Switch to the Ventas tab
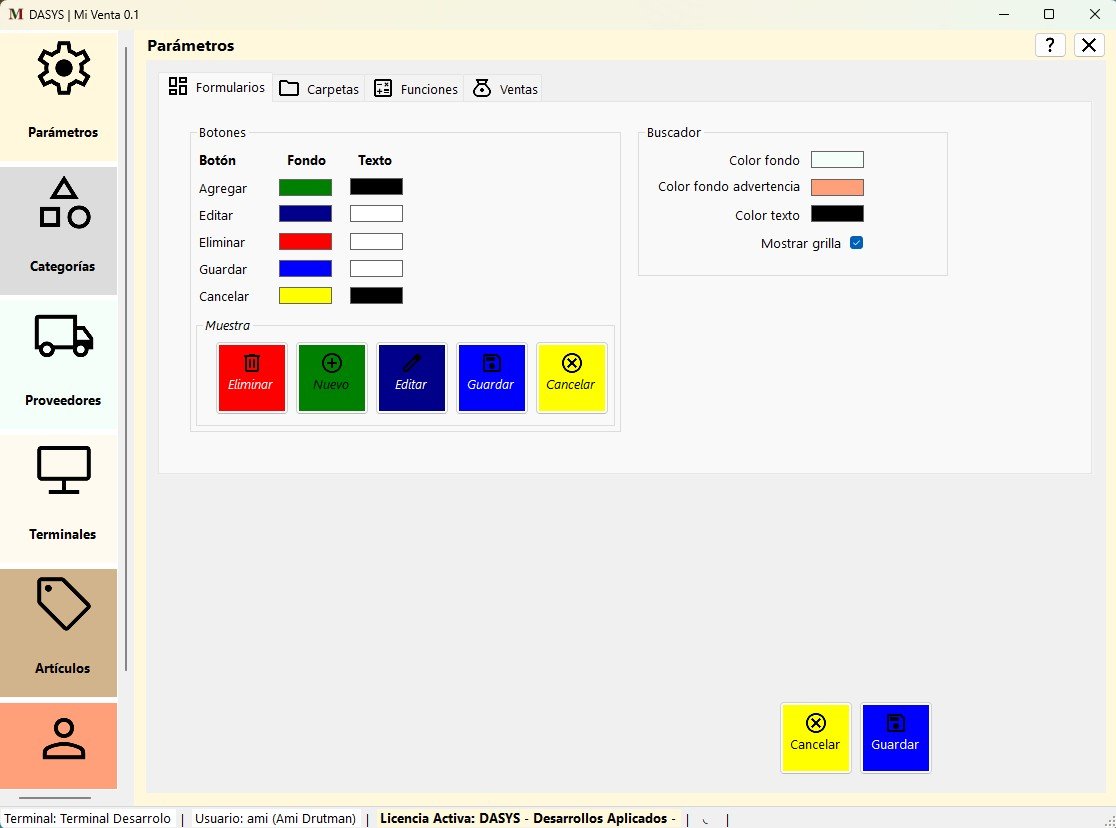 coord(506,89)
